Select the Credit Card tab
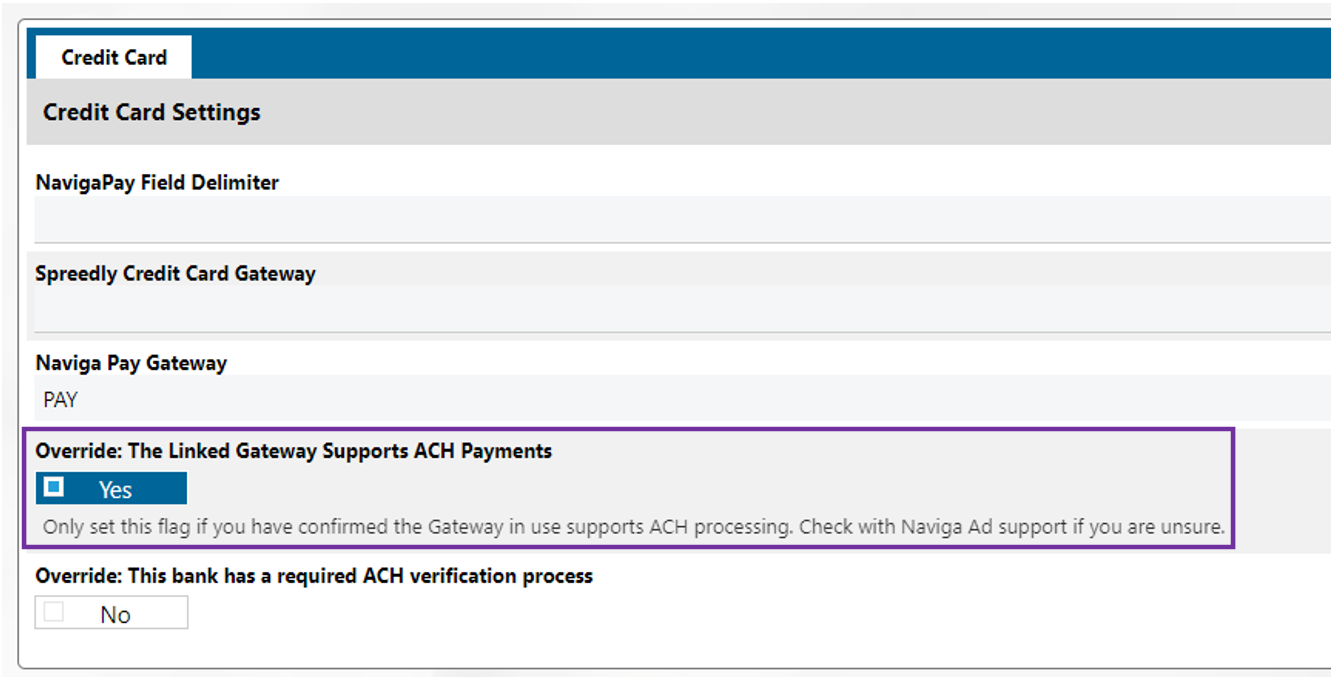Image resolution: width=1343 pixels, height=677 pixels. [x=114, y=58]
